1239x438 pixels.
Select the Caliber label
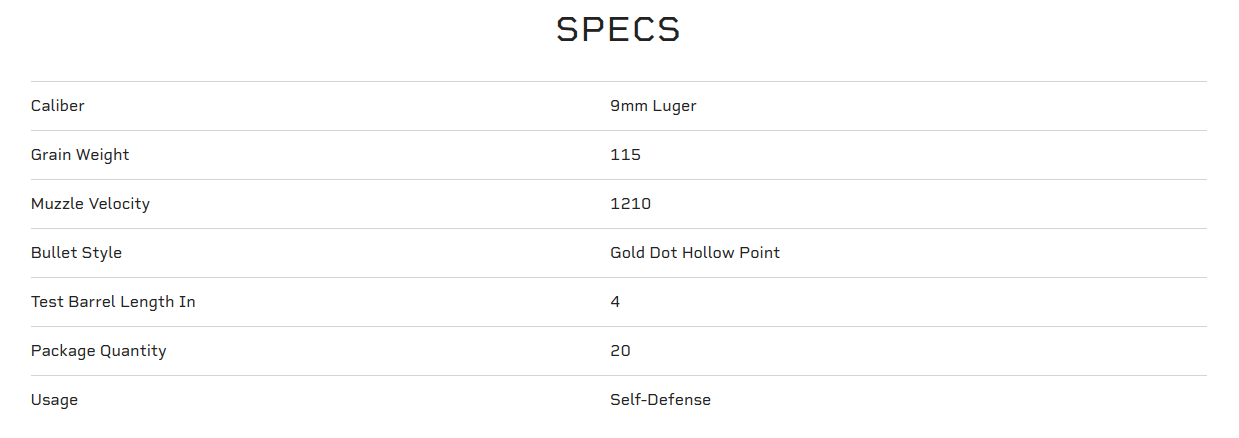(x=57, y=106)
